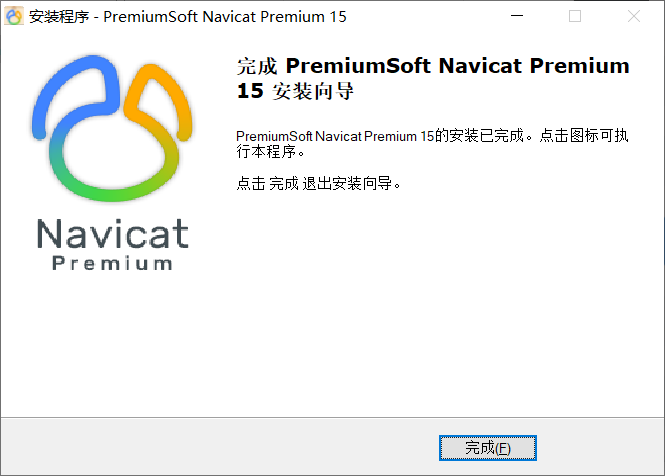Click the 安装程序 title bar text
This screenshot has width=665, height=476.
[59, 17]
